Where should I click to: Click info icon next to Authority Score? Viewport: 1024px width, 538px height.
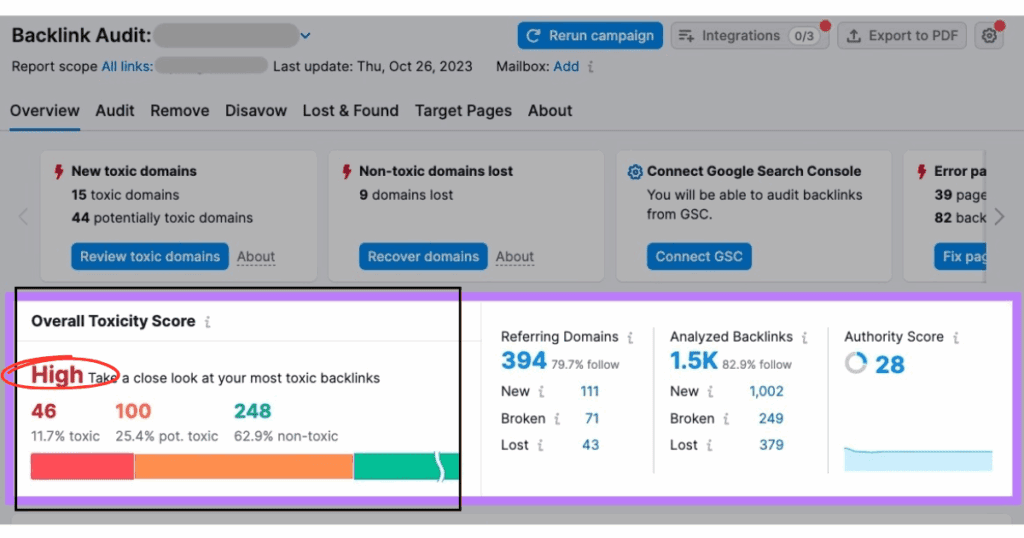click(x=955, y=338)
